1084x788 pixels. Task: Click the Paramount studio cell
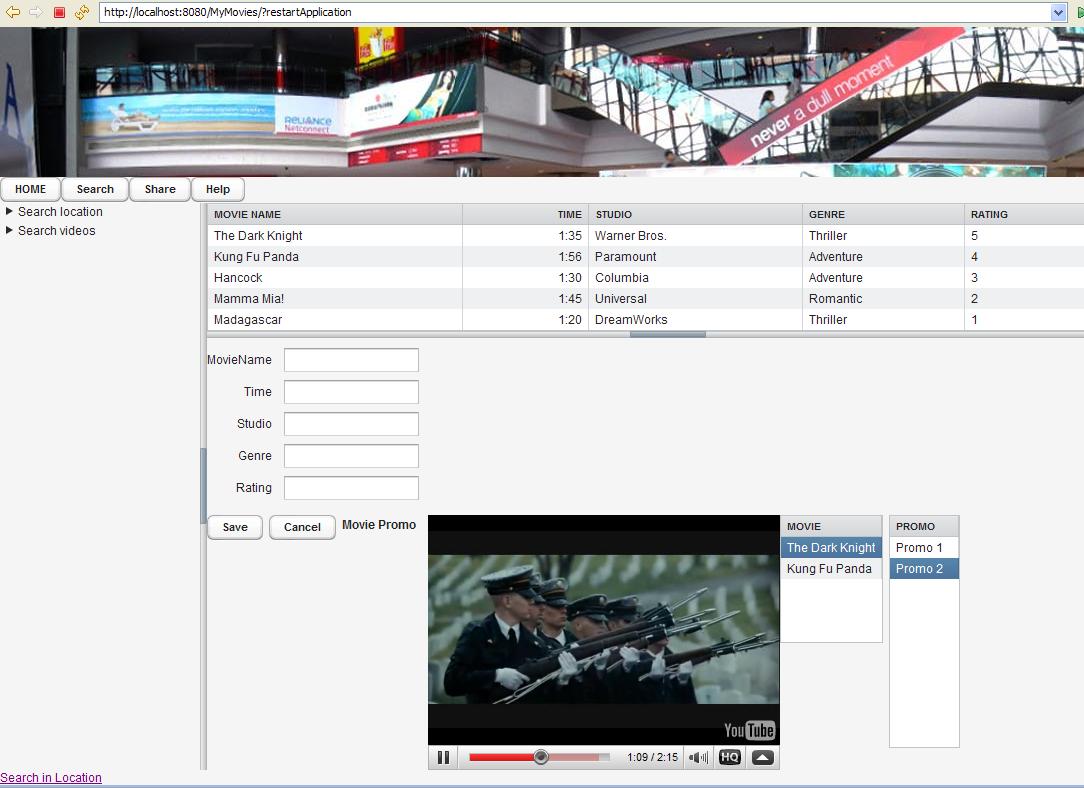[x=695, y=256]
